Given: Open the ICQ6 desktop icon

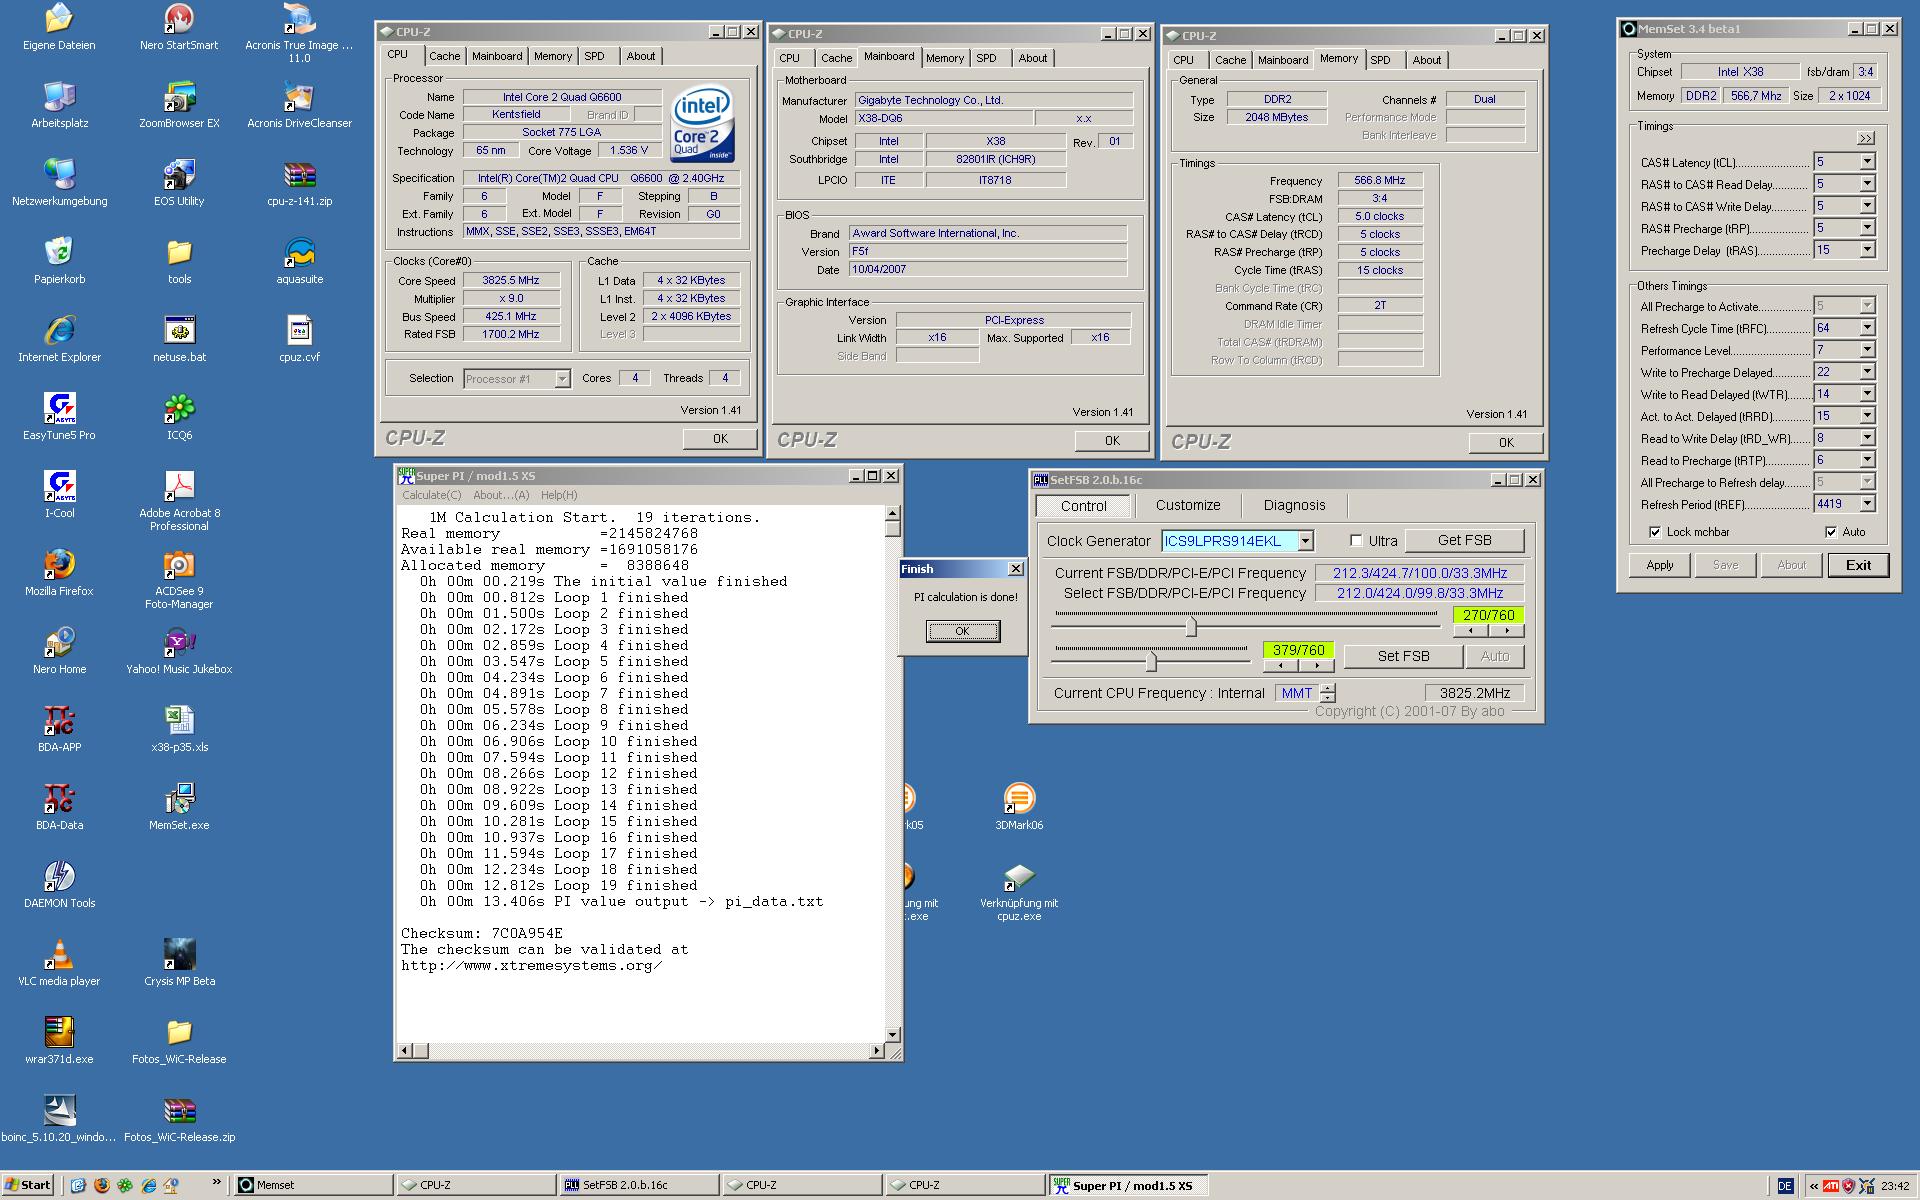Looking at the screenshot, I should [x=179, y=417].
